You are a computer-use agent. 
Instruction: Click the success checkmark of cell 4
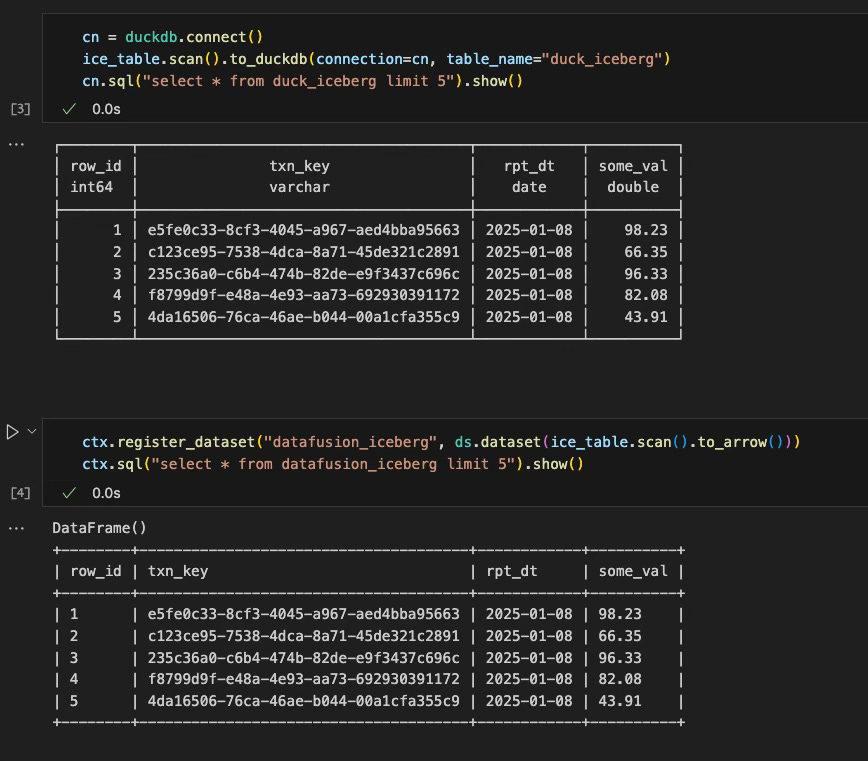(69, 493)
